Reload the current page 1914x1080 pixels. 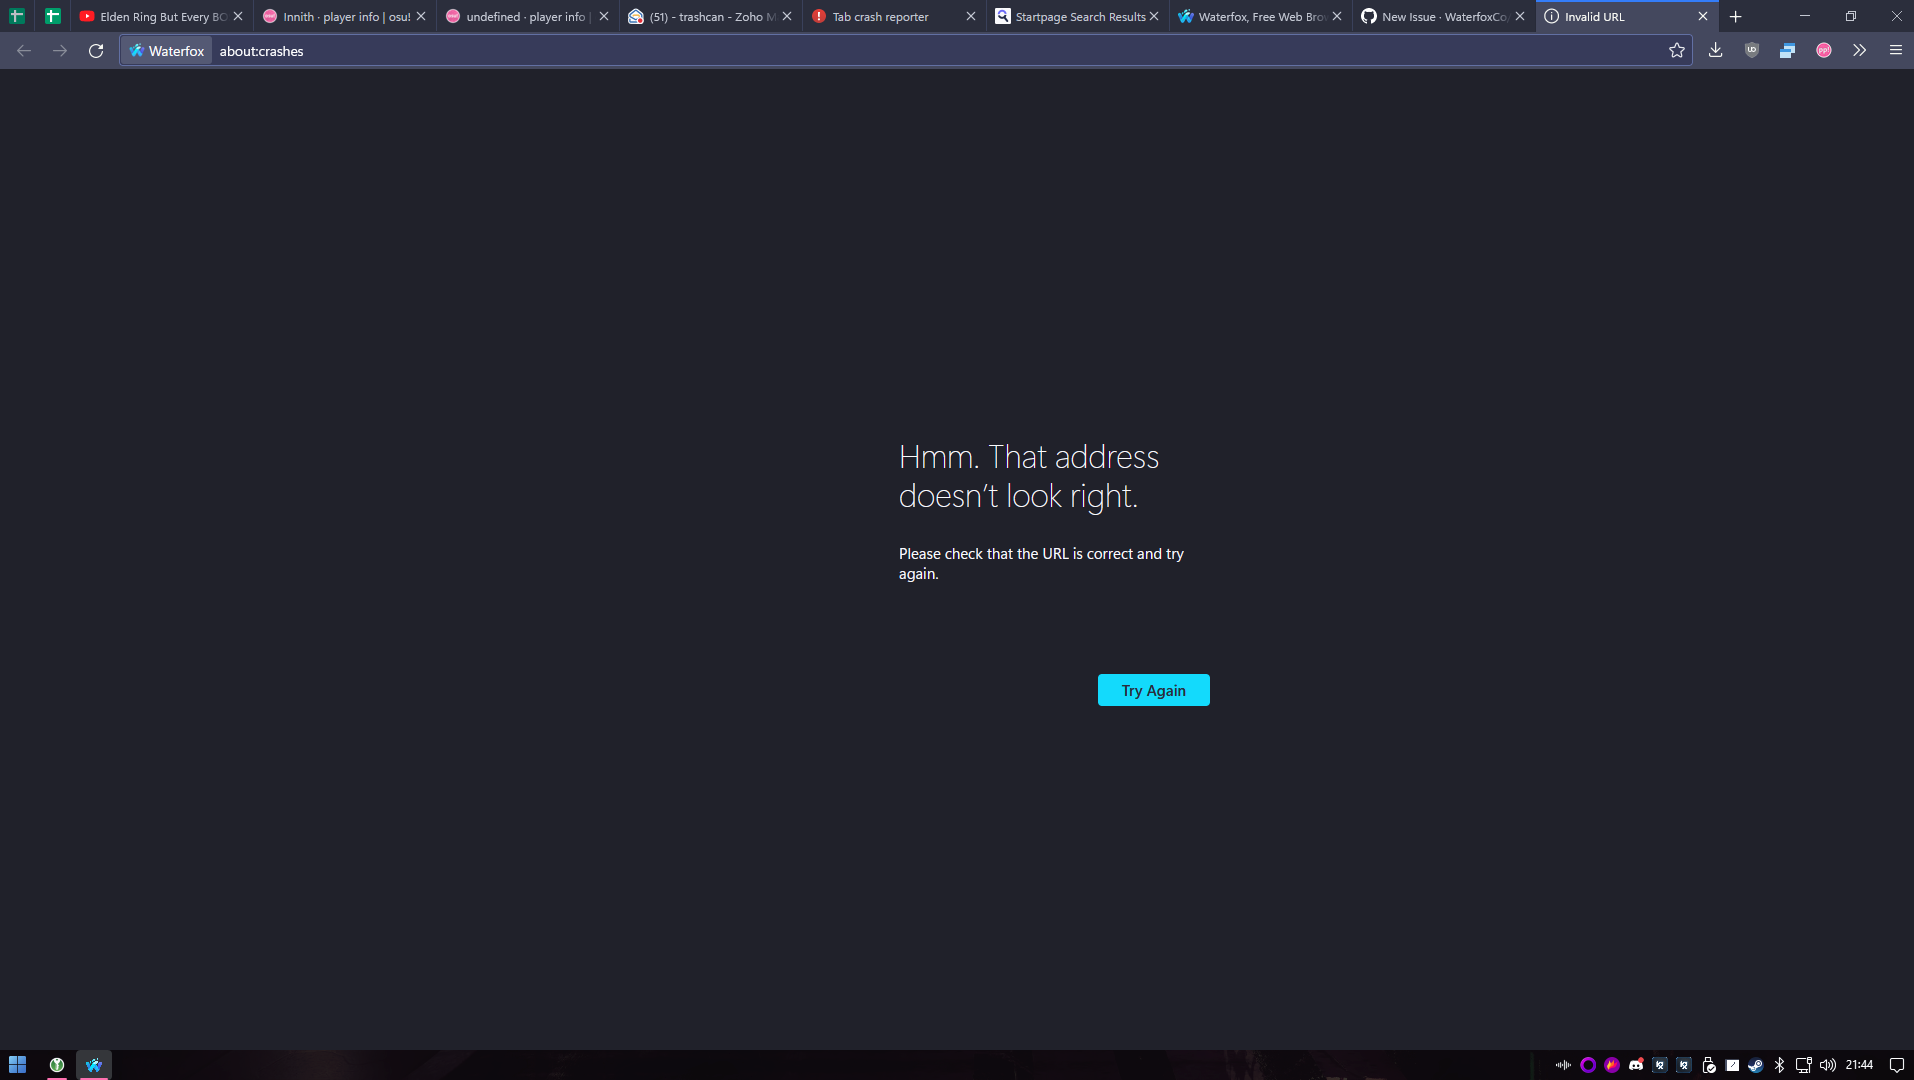(95, 50)
